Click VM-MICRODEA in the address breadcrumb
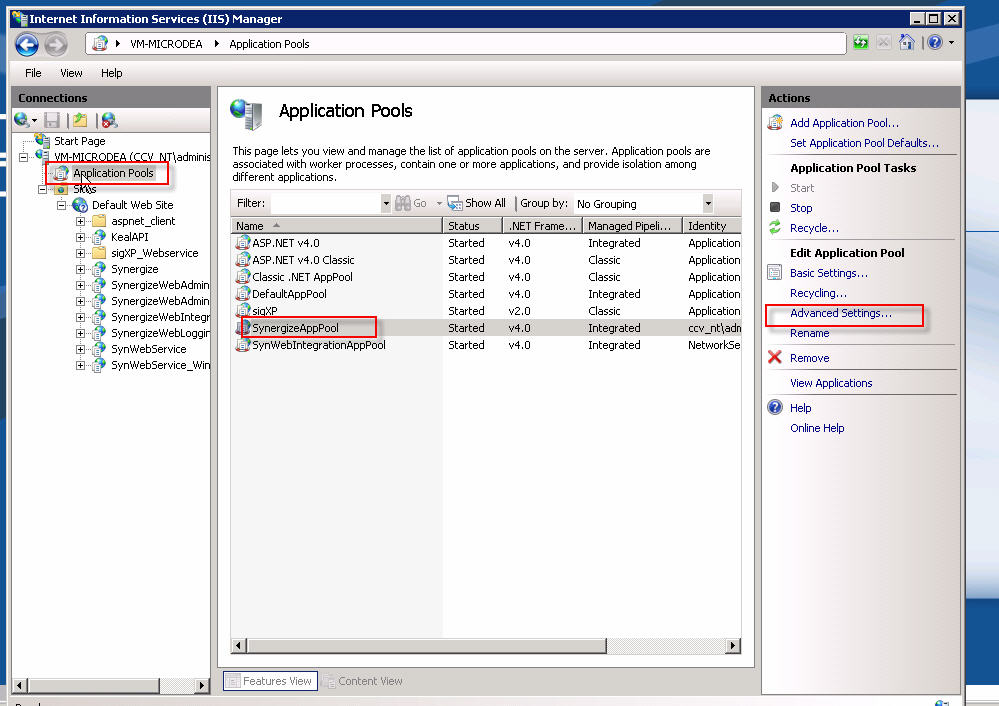 point(166,44)
